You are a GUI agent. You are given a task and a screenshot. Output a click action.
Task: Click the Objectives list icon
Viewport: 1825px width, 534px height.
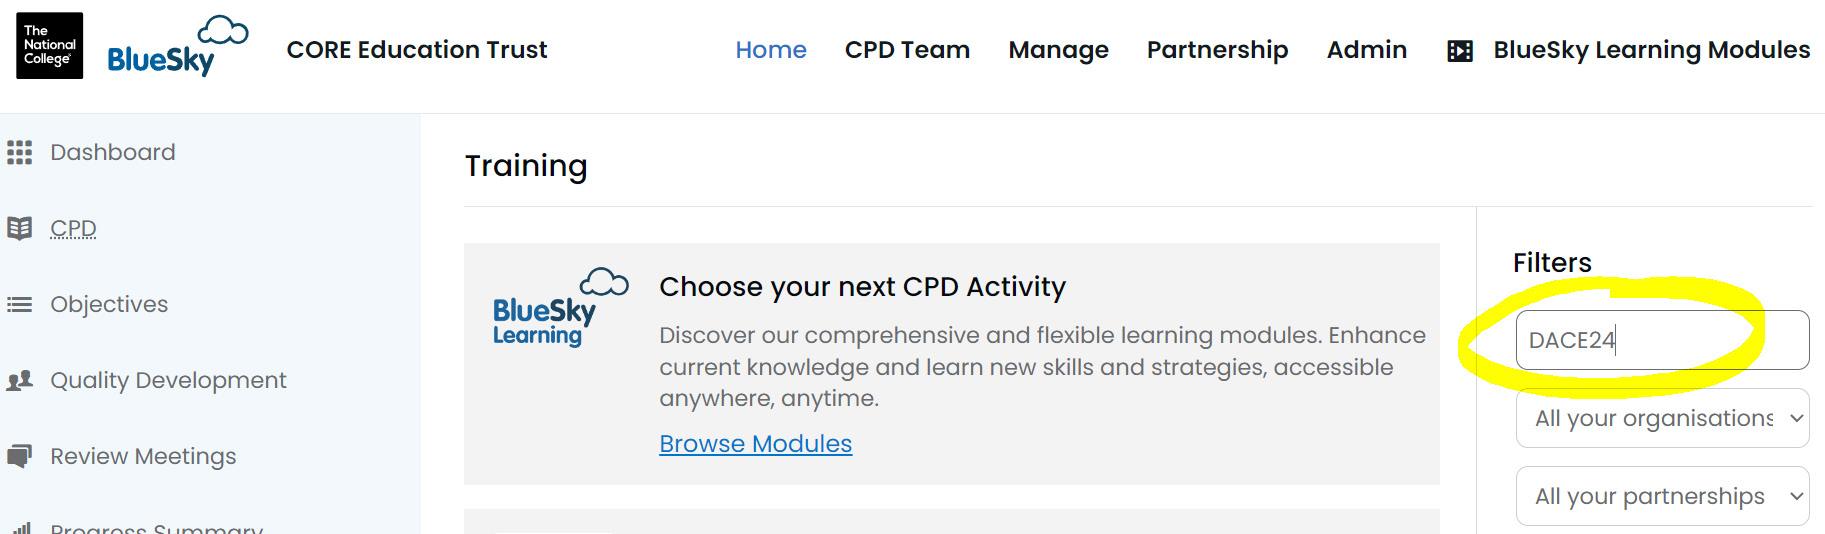tap(19, 304)
